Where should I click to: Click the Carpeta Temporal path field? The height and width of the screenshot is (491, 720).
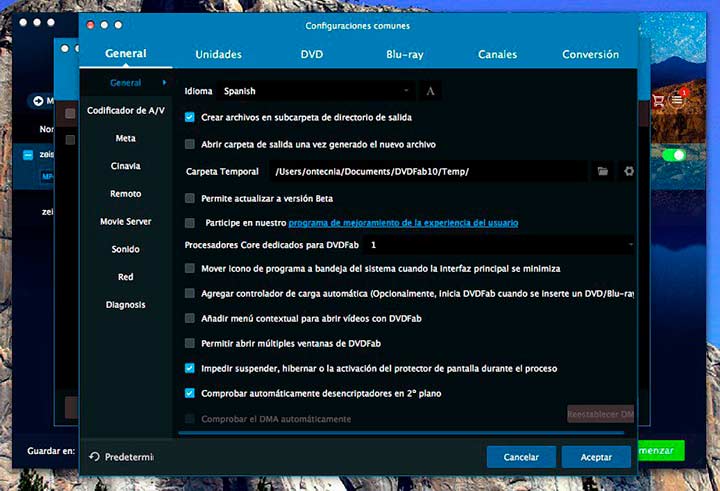[428, 171]
